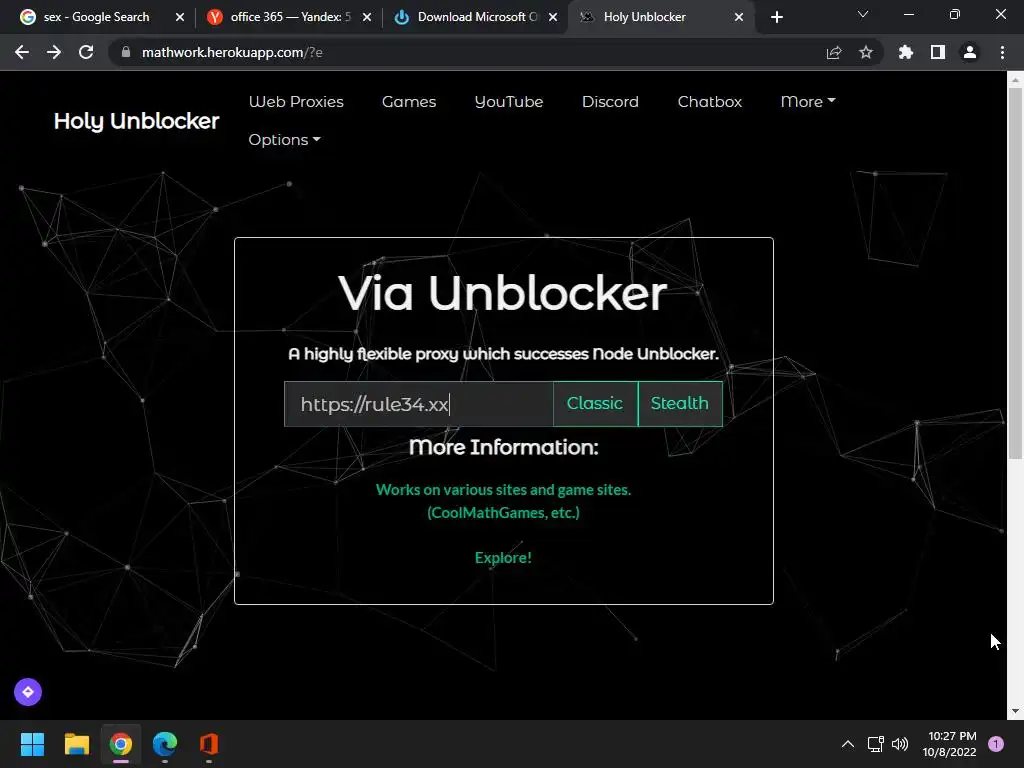Open the Office app from taskbar
This screenshot has width=1024, height=768.
208,744
